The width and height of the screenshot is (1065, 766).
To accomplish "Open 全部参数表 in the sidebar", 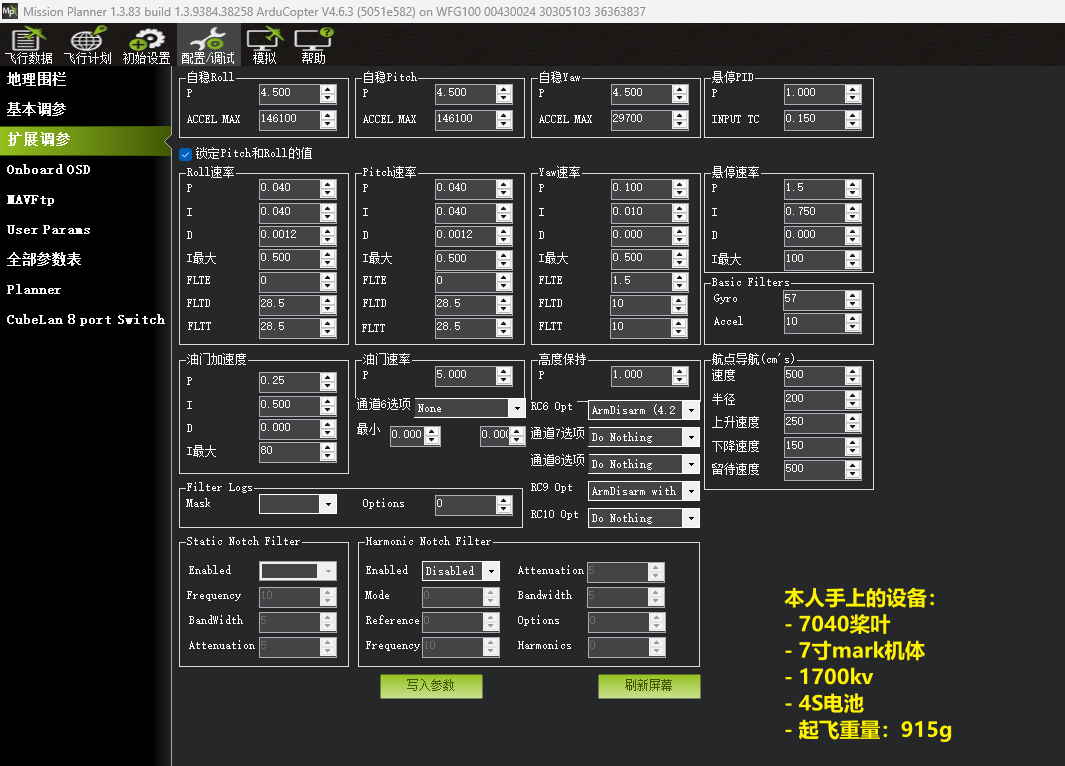I will tap(44, 260).
